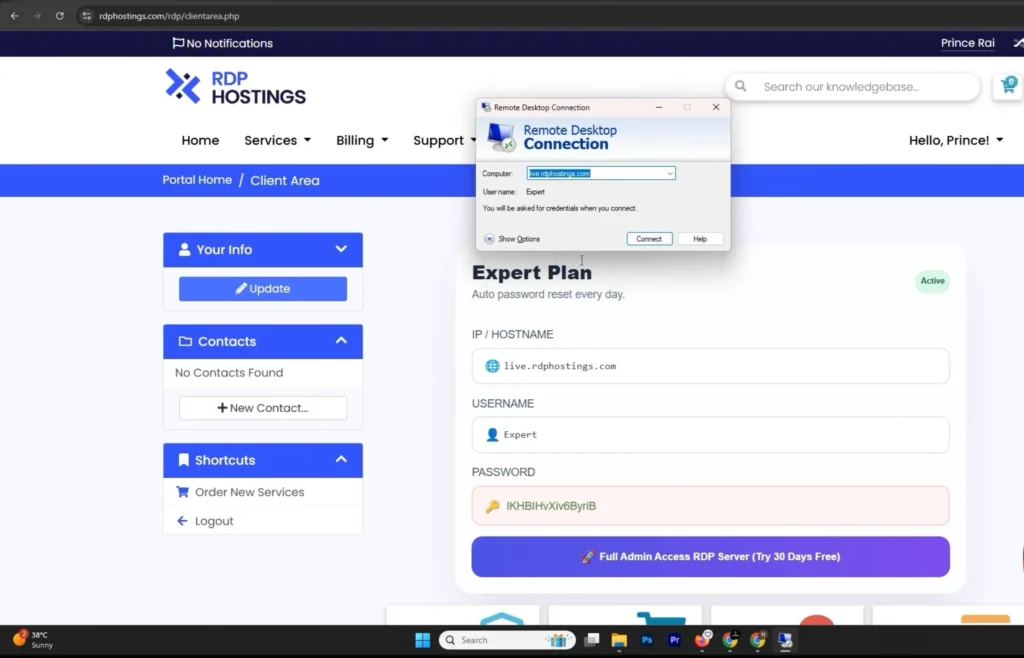1024x658 pixels.
Task: Click the Expert Plan heading
Action: coord(532,272)
